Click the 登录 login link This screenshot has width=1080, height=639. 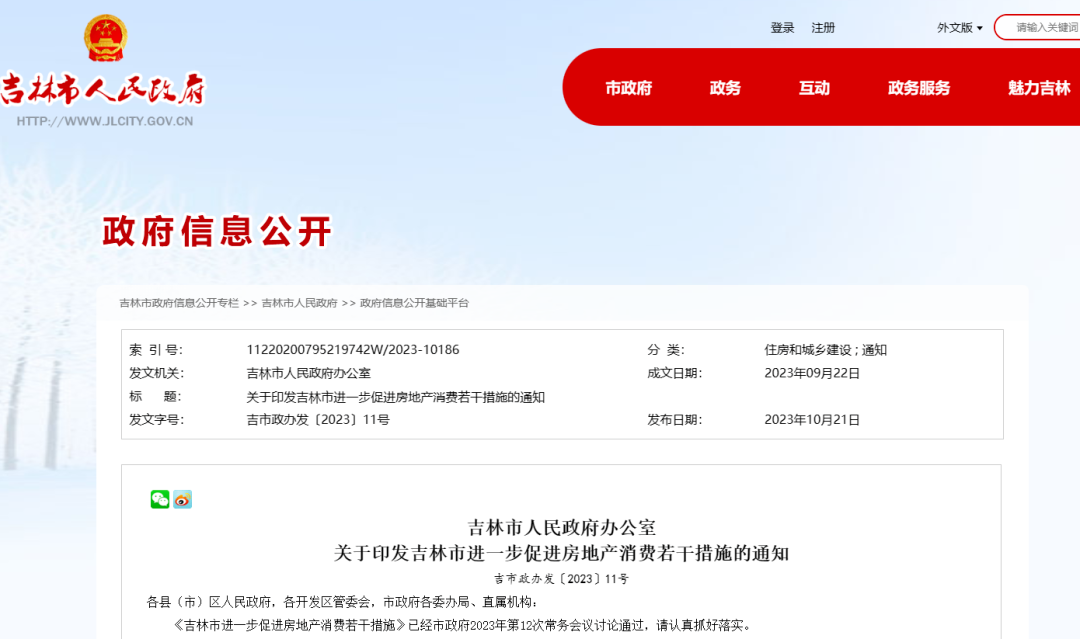[782, 28]
